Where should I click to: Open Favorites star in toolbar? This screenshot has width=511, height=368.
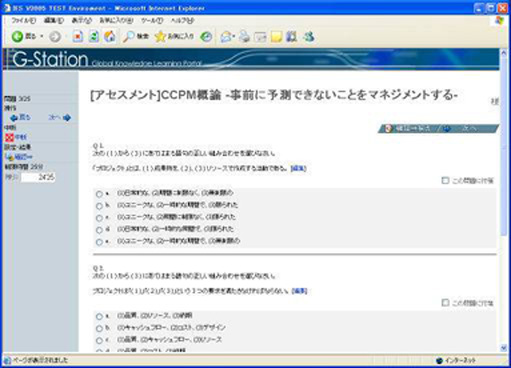(160, 37)
